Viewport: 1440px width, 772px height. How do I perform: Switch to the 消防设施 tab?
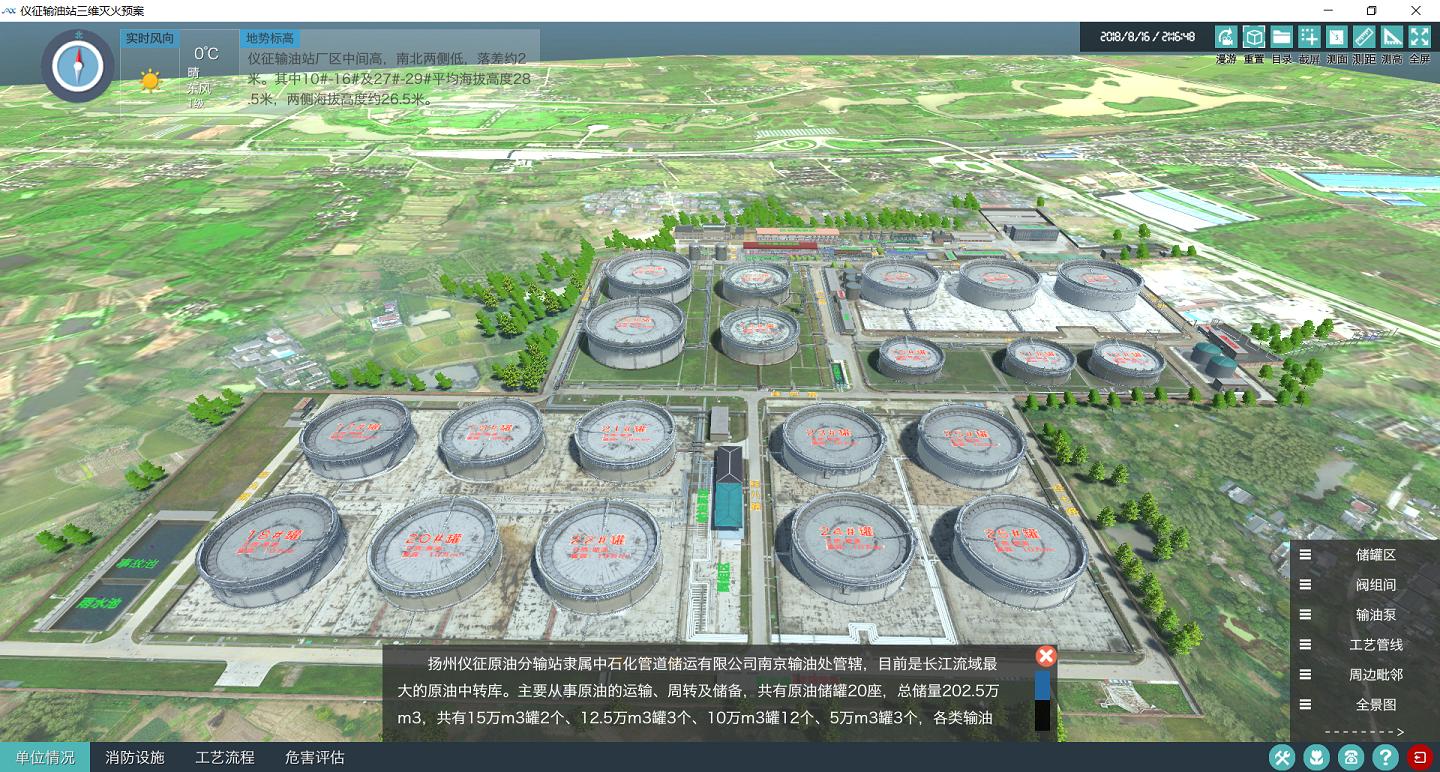tap(135, 757)
